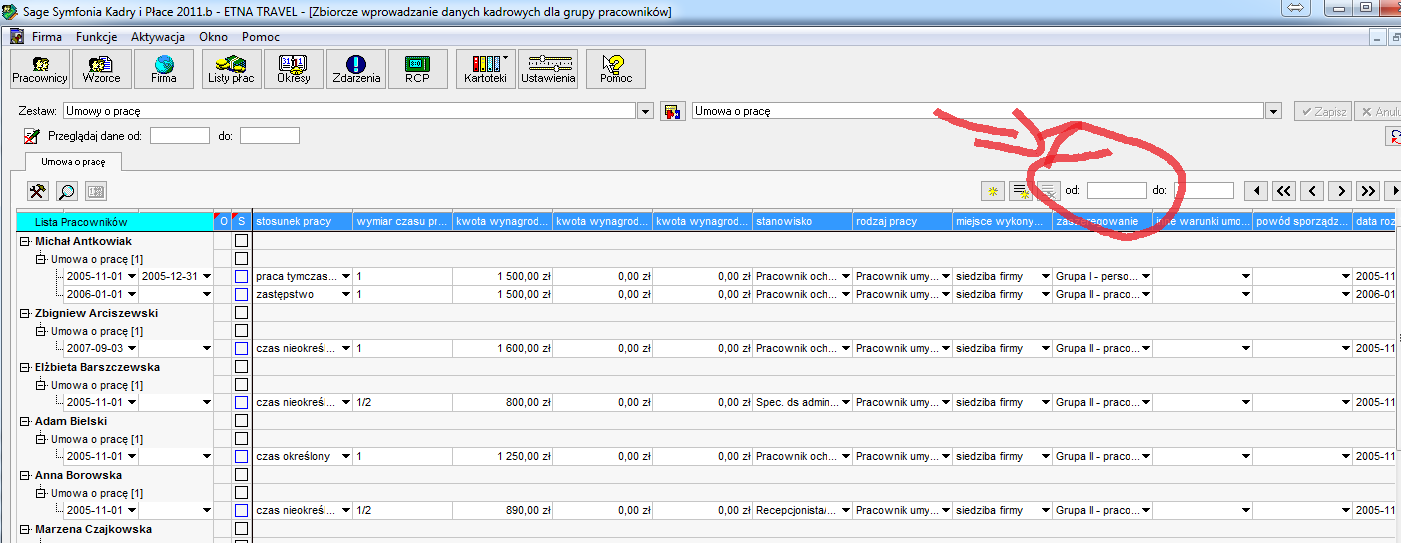Tick the black checkbox in Michał Antkowiak row

coord(241,241)
